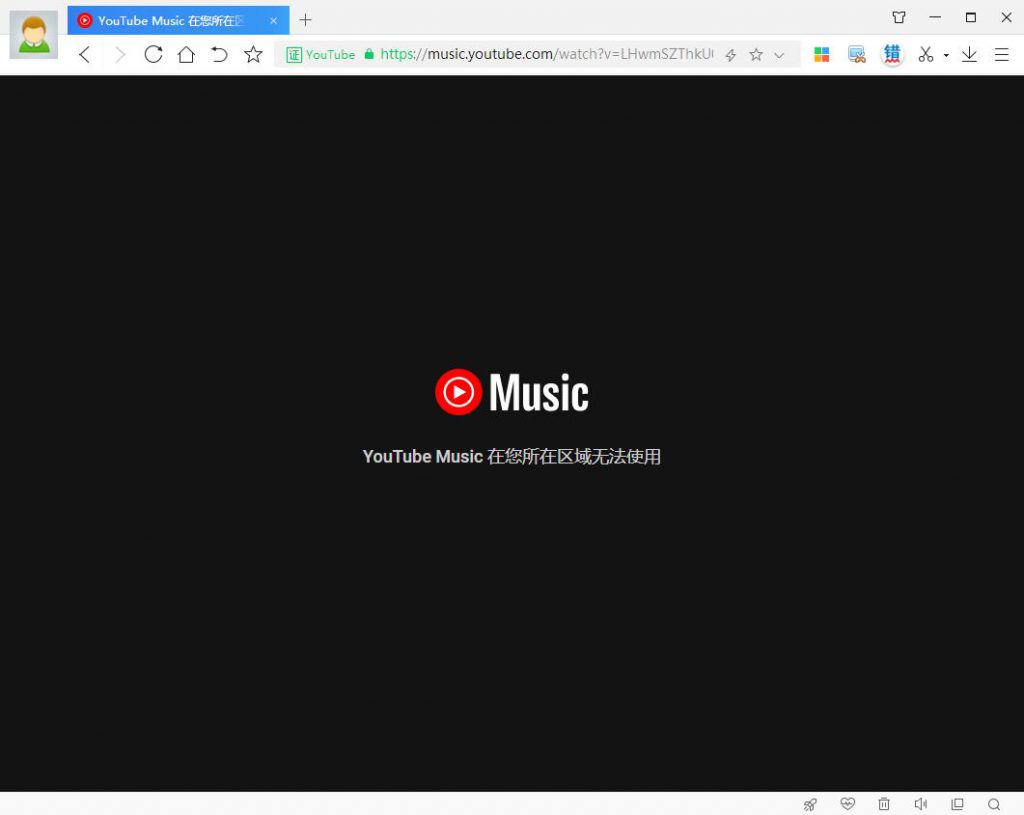The image size is (1024, 815).
Task: Toggle the lightning speed mode icon
Action: (x=731, y=55)
